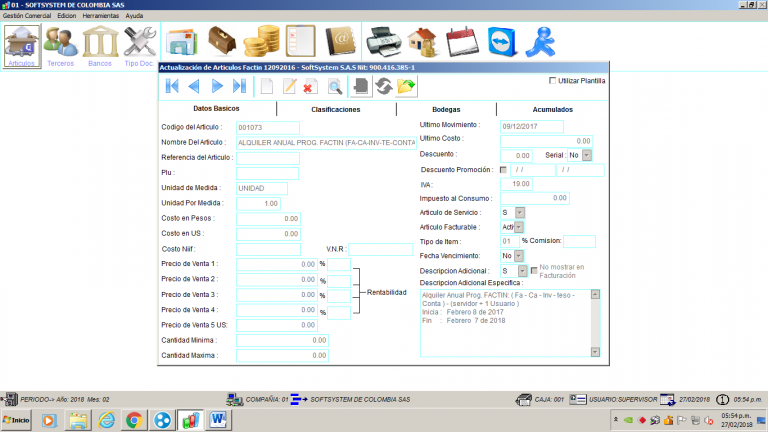Click the refresh arrows icon
768x432 pixels.
tap(384, 86)
